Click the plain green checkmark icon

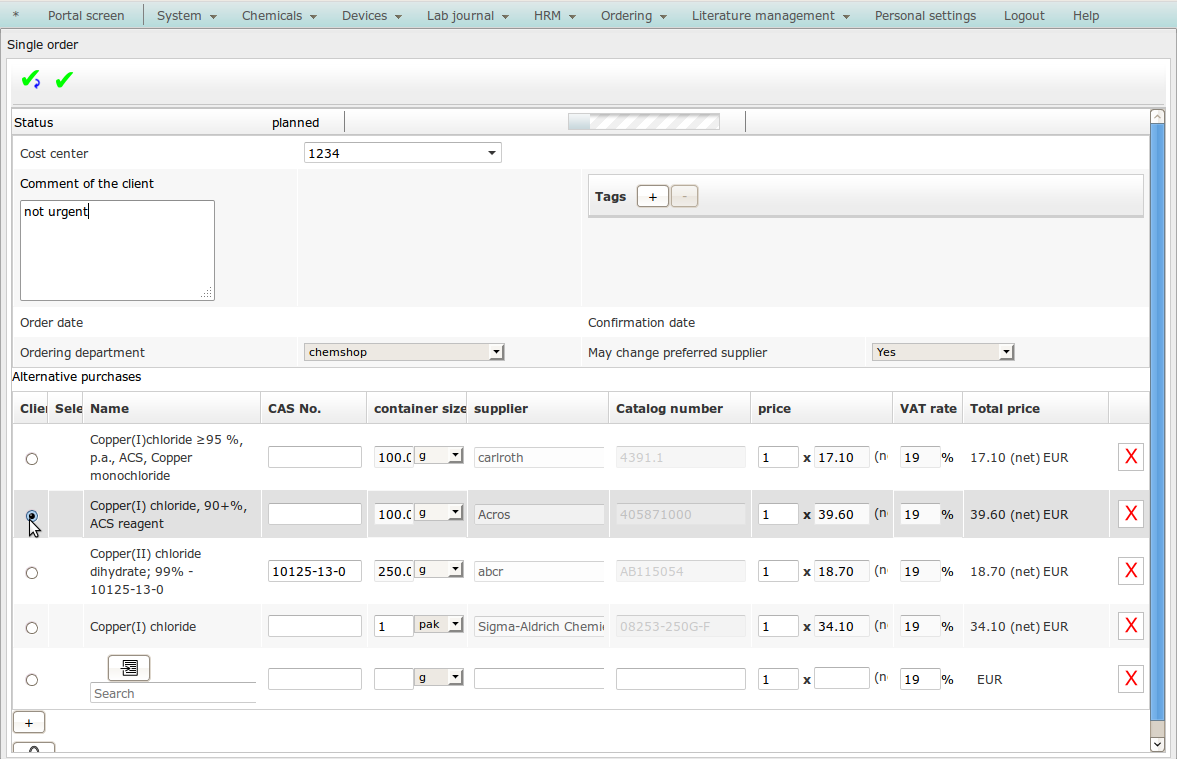(x=64, y=80)
